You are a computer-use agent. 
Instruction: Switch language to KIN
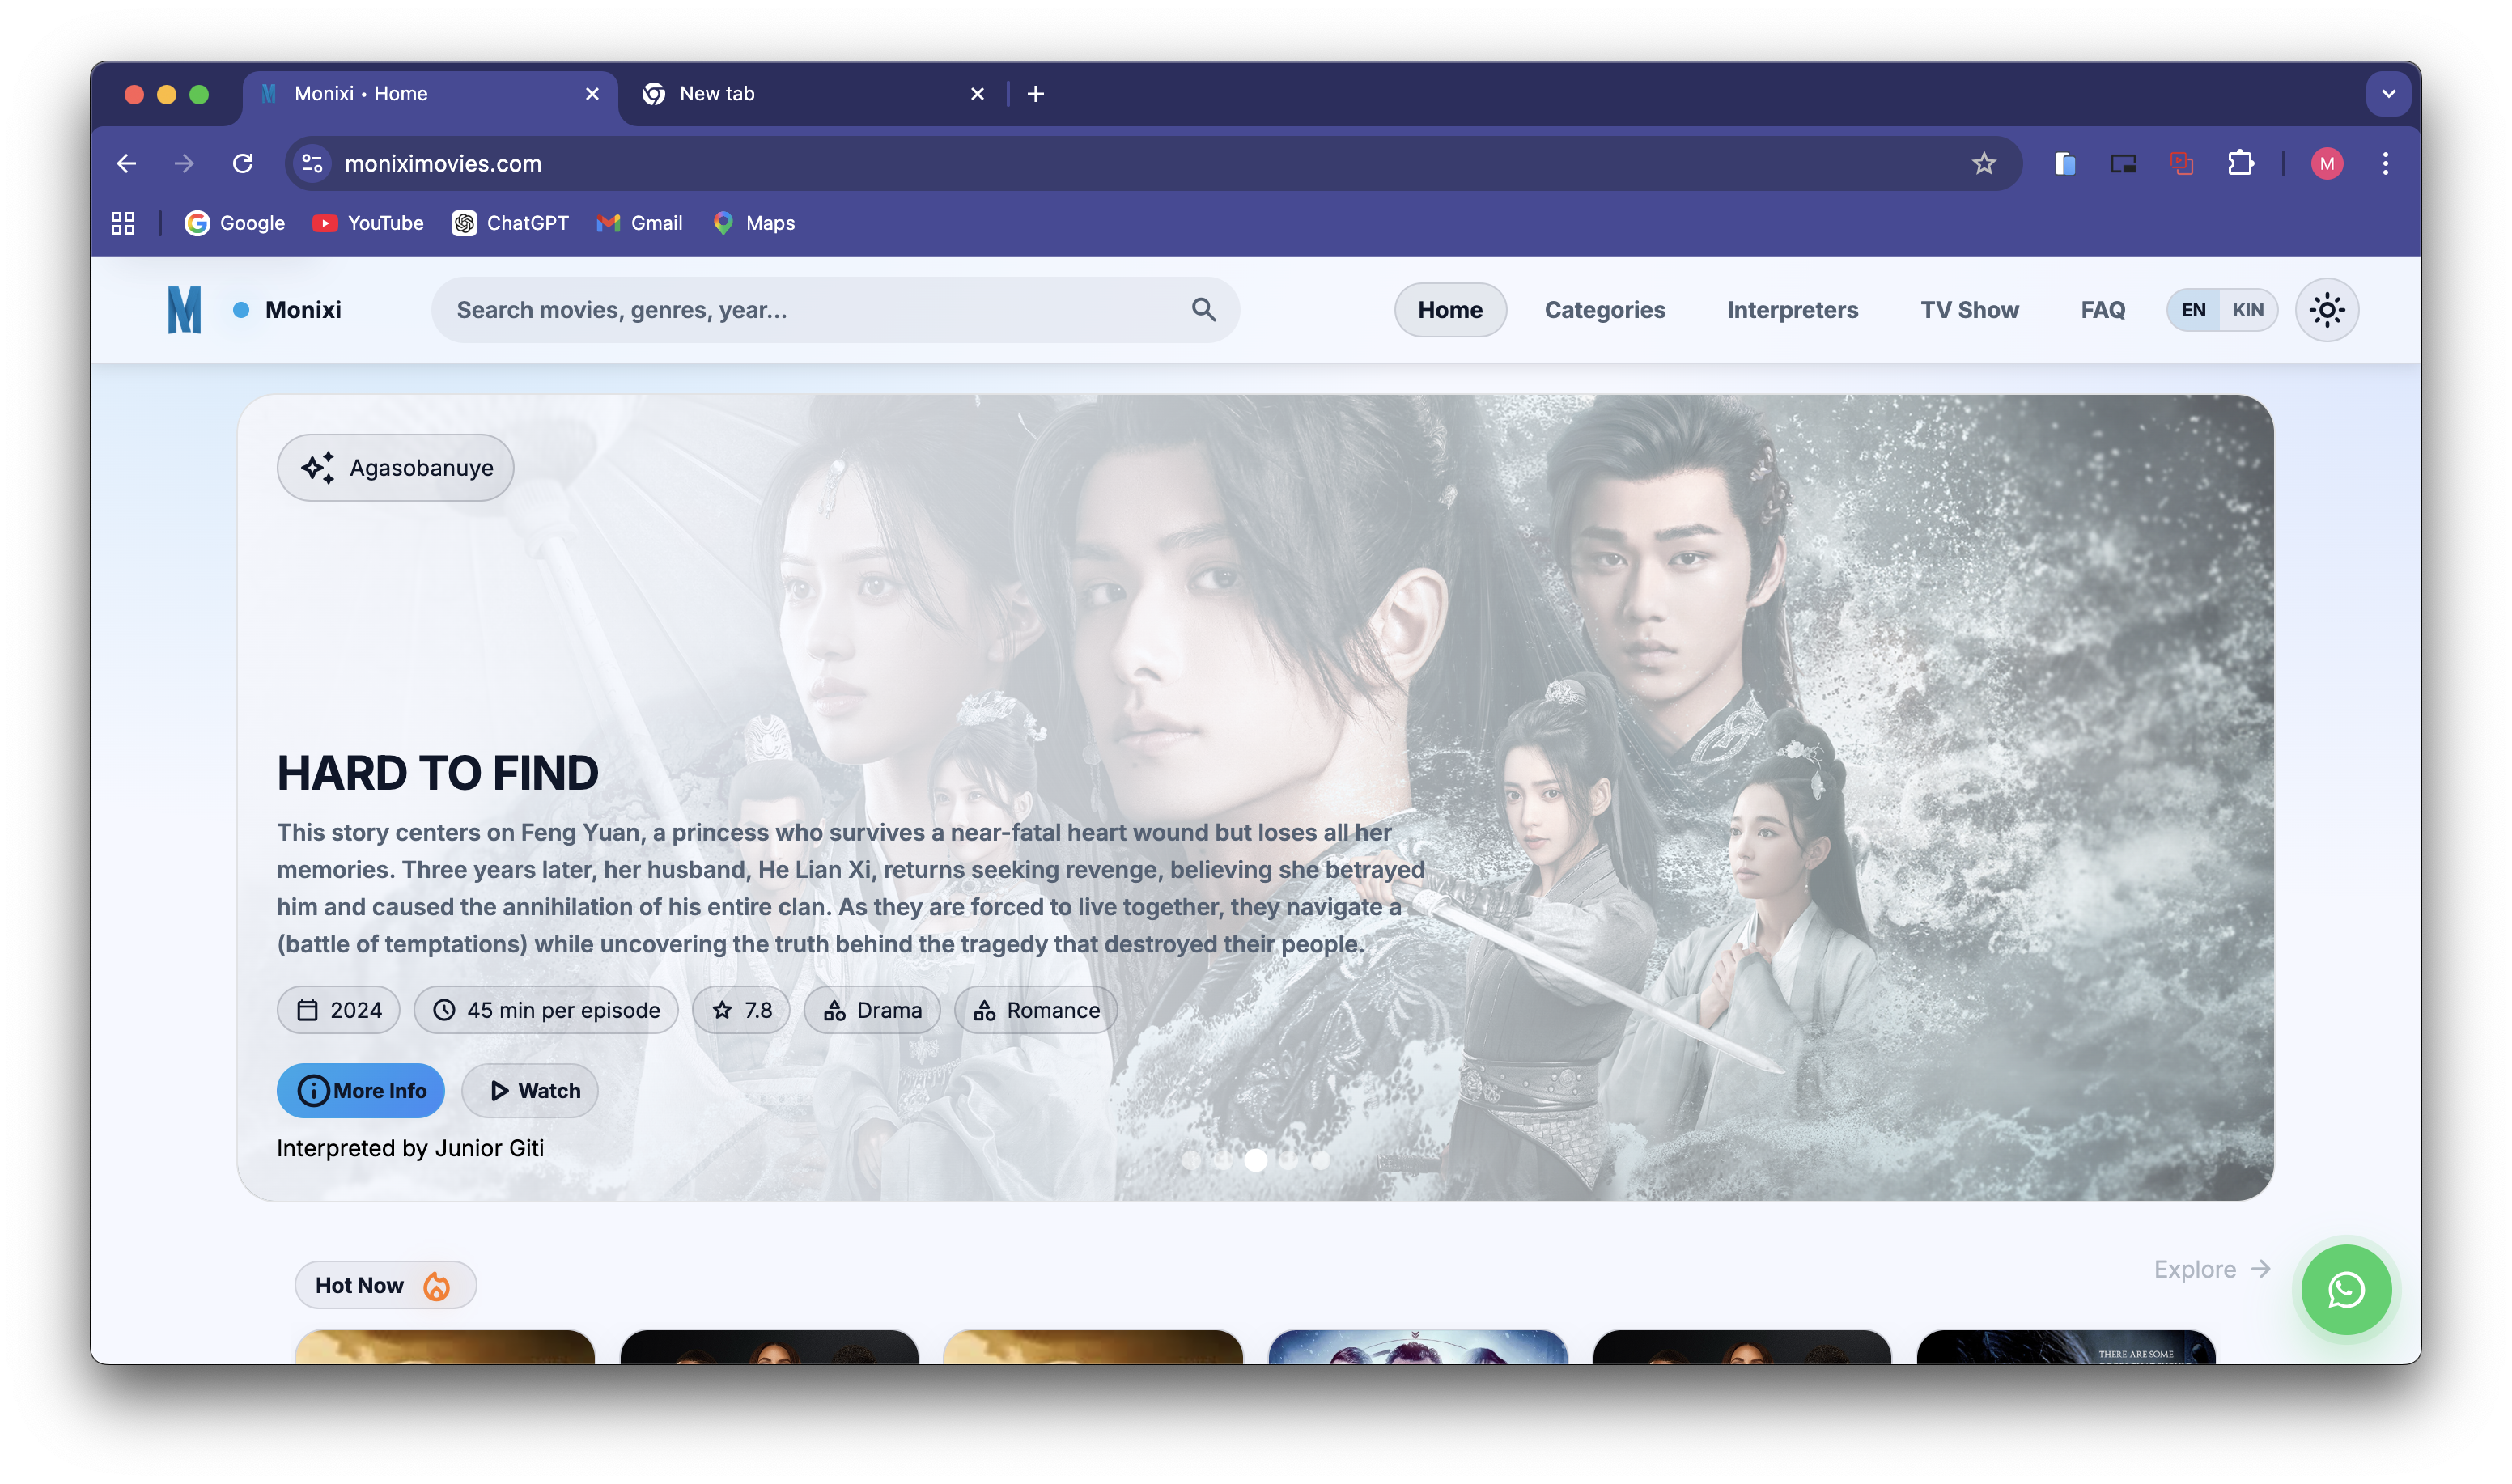tap(2247, 310)
